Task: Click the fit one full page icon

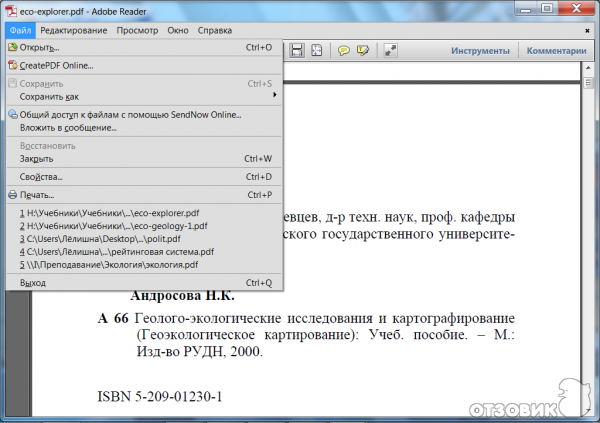Action: [x=316, y=50]
